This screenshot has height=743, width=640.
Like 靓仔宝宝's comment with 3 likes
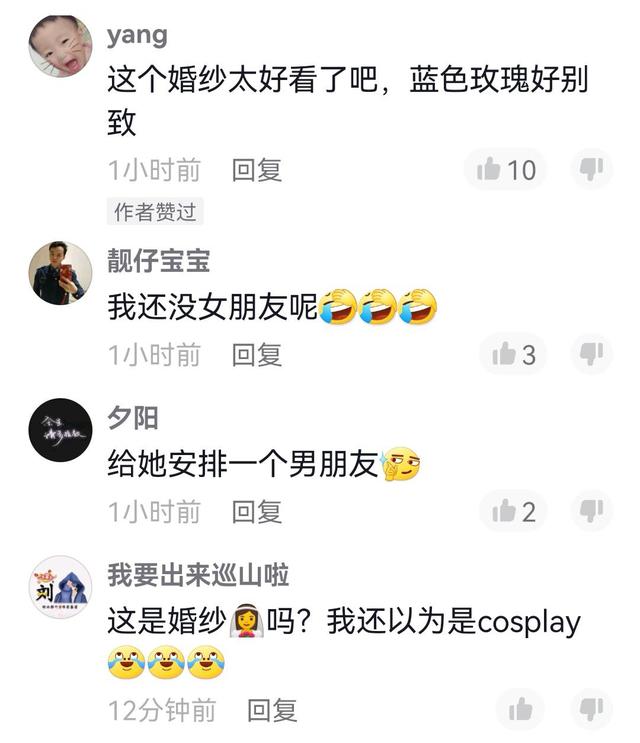[514, 354]
